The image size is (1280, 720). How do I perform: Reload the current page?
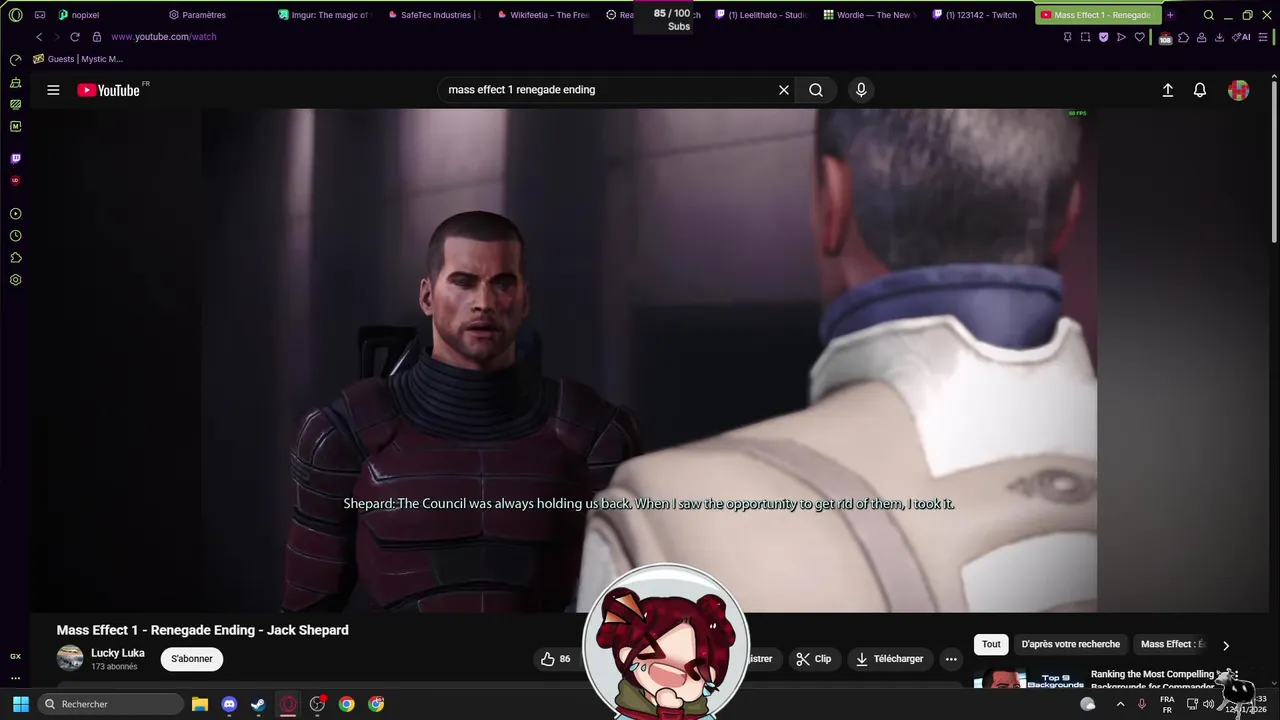74,37
